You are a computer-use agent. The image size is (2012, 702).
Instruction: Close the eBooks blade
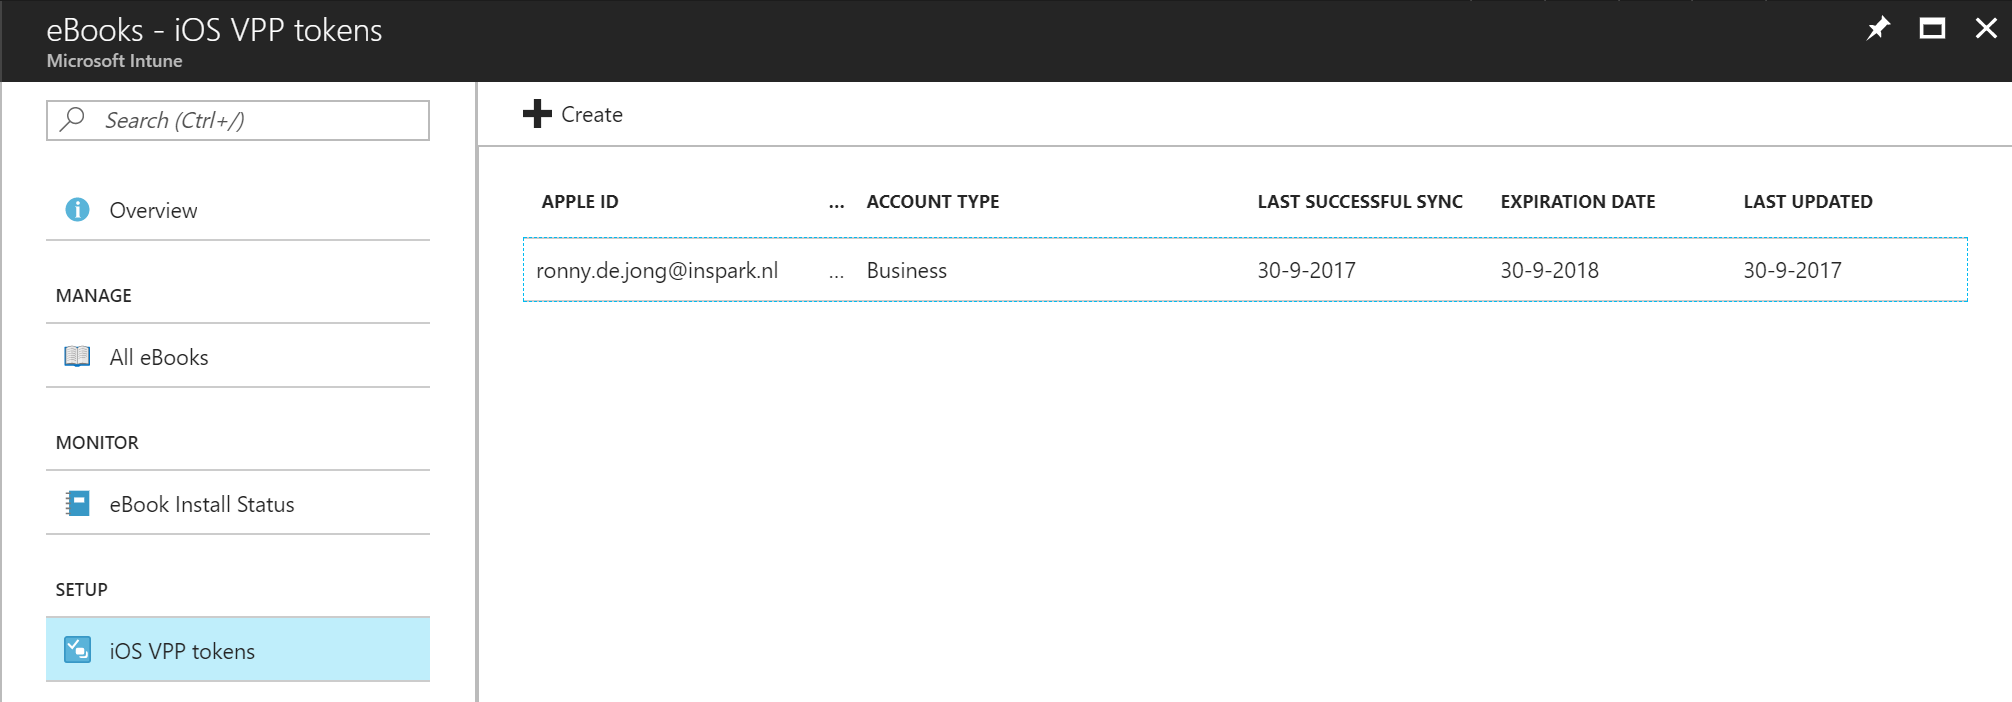click(1986, 29)
